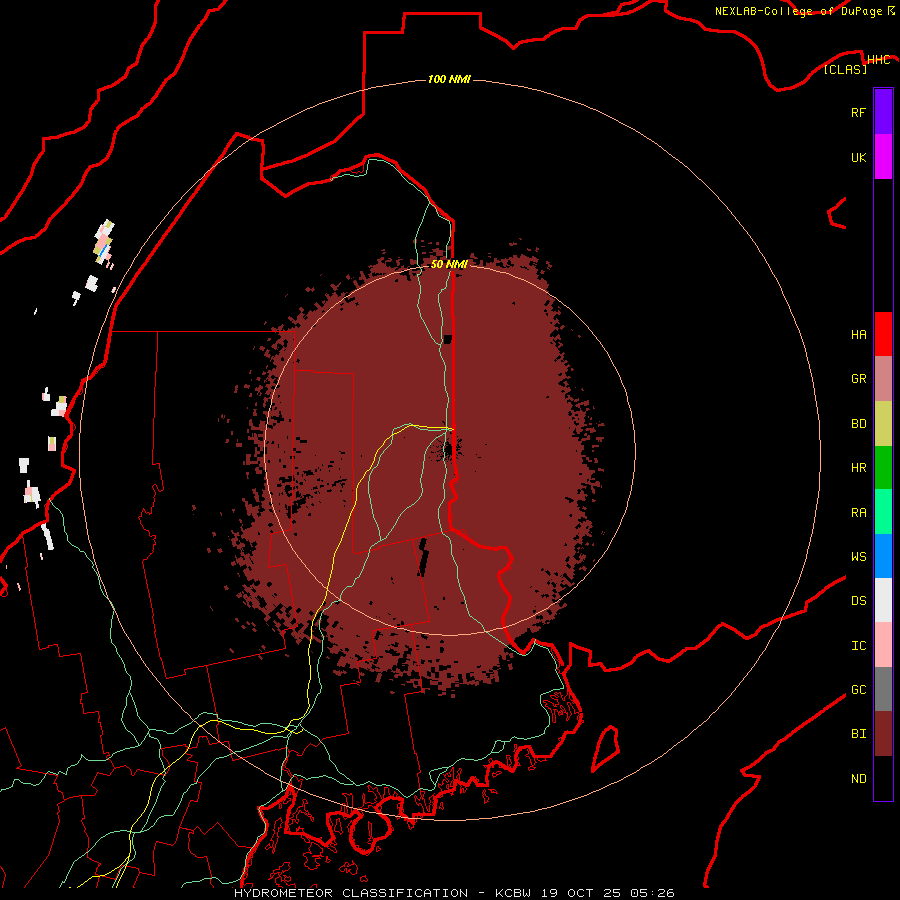Click the DS legend label

tap(858, 601)
